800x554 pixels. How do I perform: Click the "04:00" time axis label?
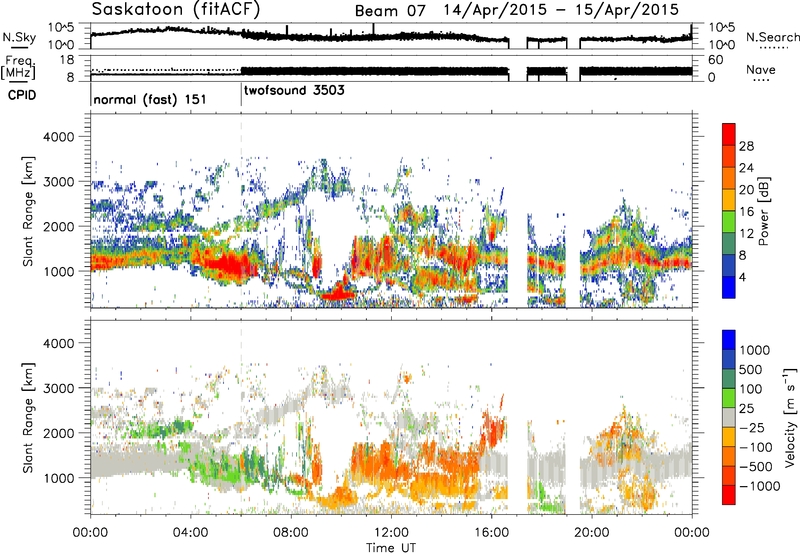pos(190,533)
